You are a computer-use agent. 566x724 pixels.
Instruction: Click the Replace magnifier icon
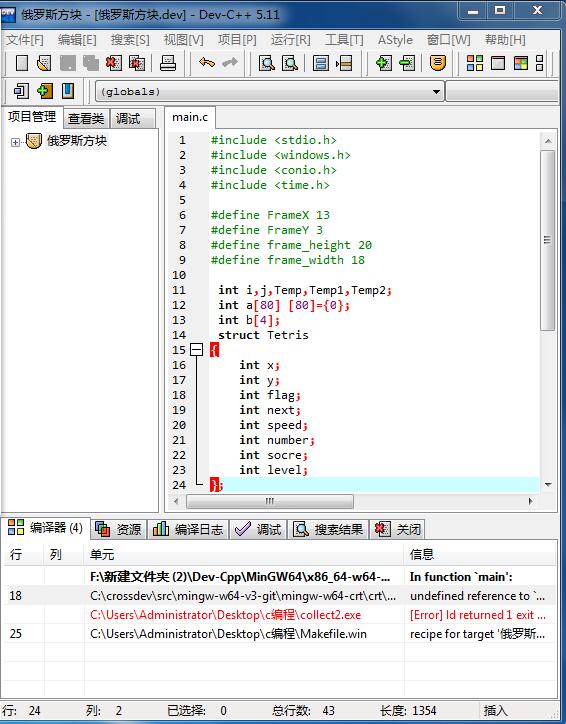[290, 63]
